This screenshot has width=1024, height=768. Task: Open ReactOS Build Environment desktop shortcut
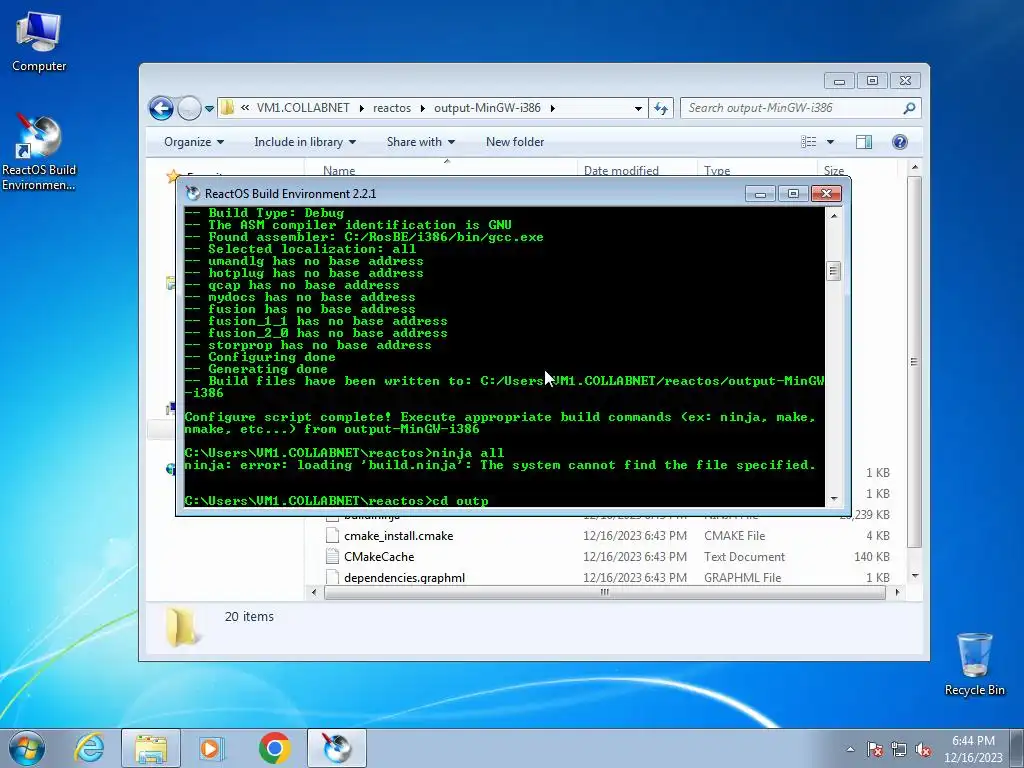pos(39,152)
